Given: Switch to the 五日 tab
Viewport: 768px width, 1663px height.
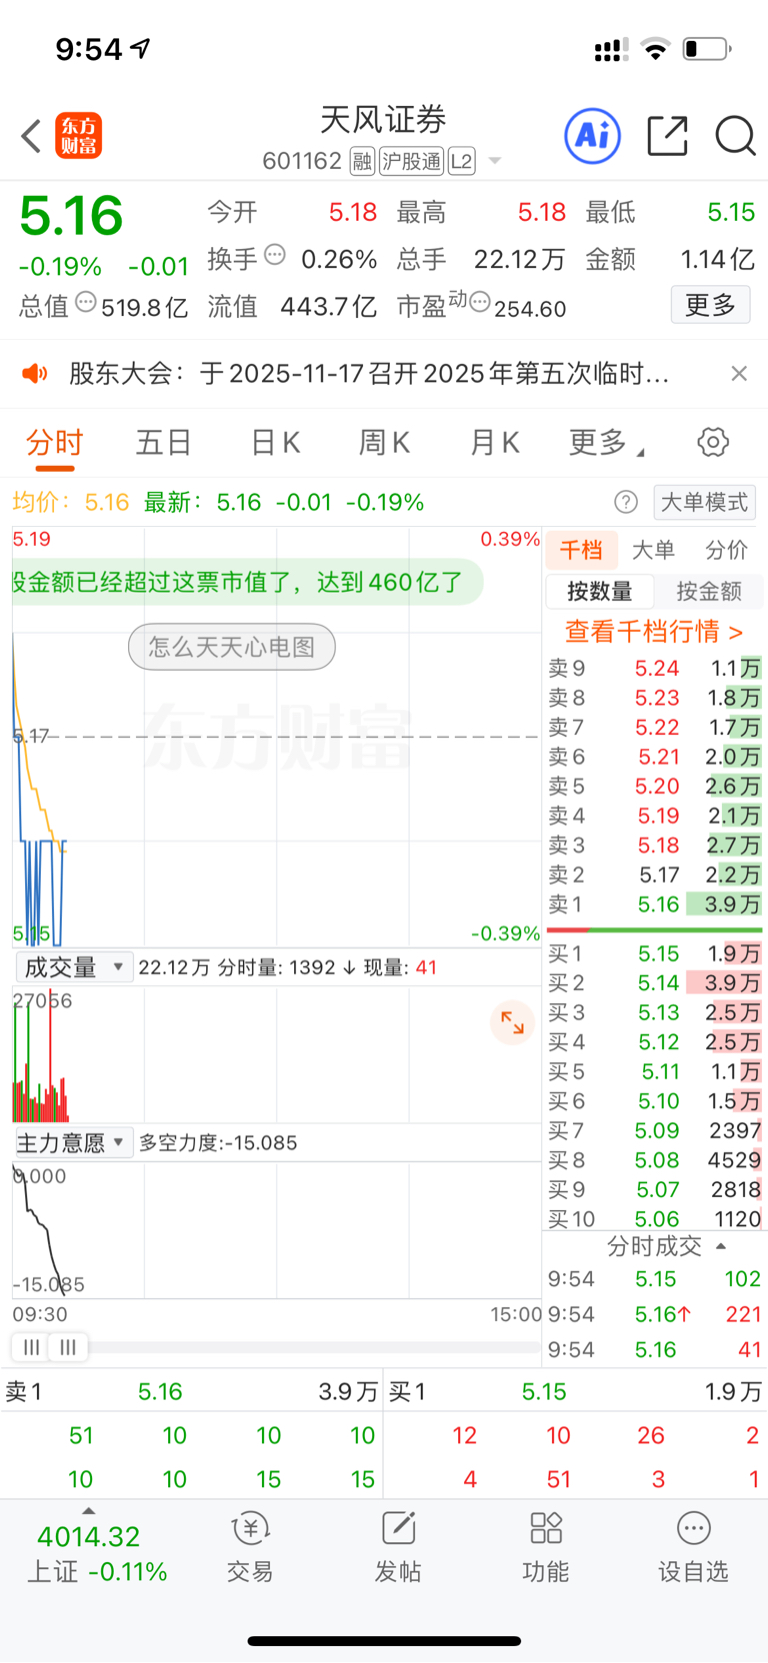Looking at the screenshot, I should 163,442.
